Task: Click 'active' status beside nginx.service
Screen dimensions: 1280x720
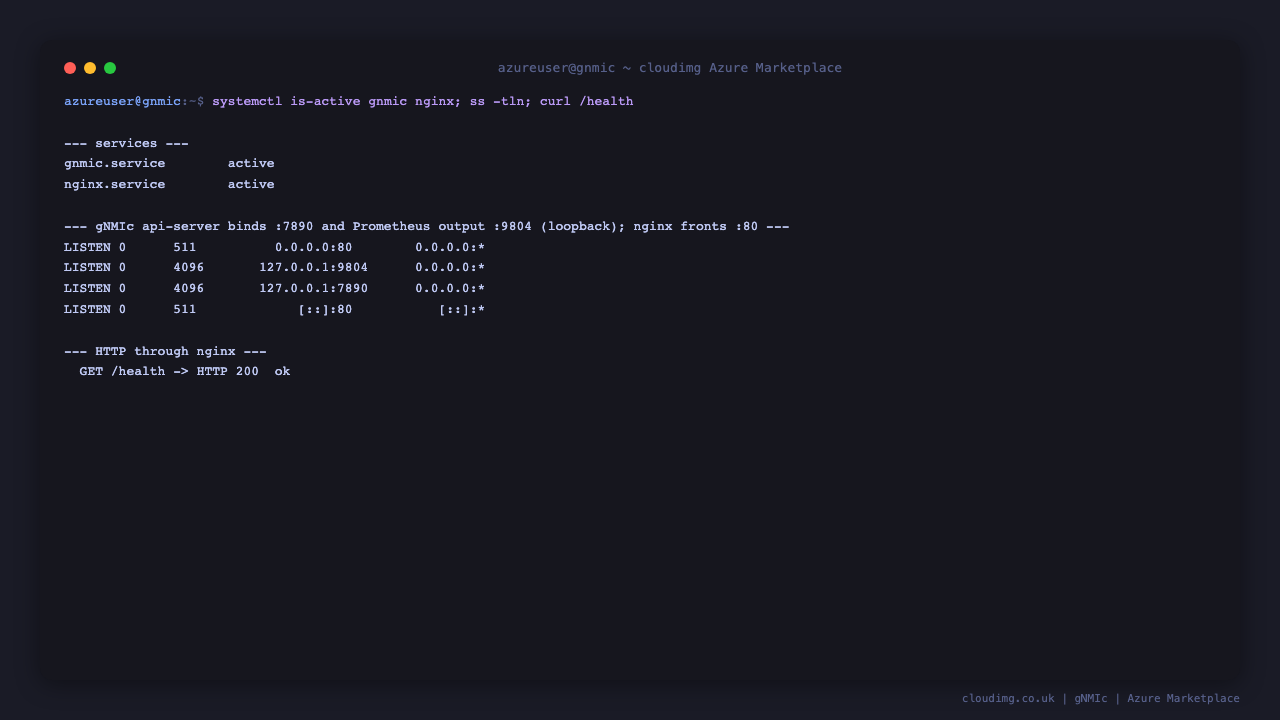Action: 251,184
